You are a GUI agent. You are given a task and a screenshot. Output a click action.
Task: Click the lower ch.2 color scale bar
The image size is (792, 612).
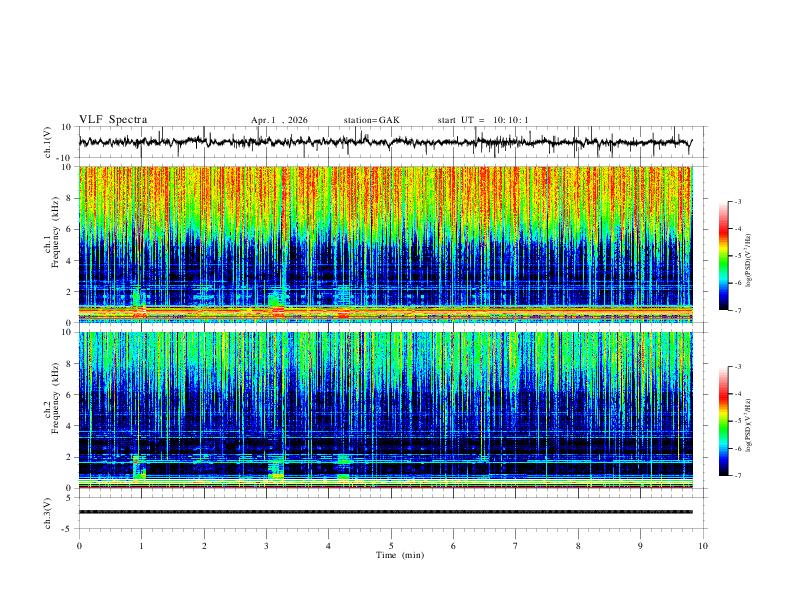(x=723, y=421)
